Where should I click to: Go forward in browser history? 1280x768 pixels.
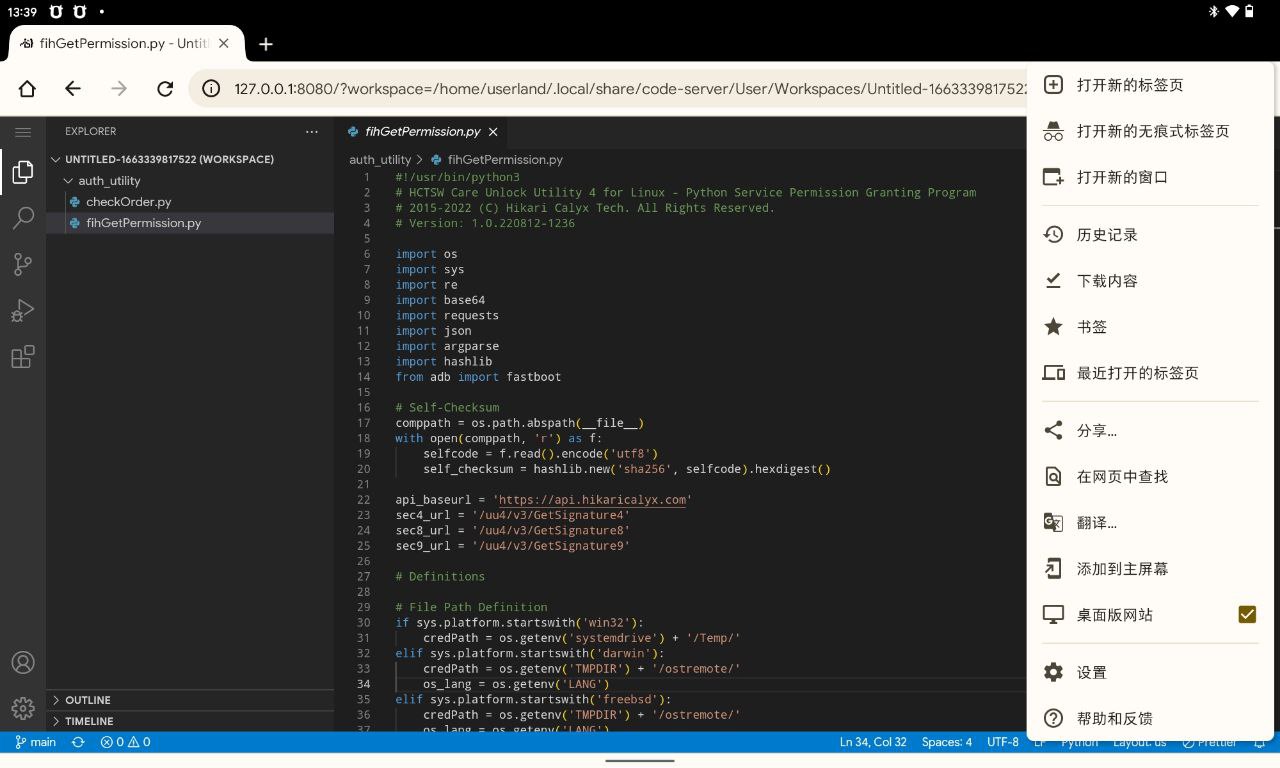coord(119,88)
